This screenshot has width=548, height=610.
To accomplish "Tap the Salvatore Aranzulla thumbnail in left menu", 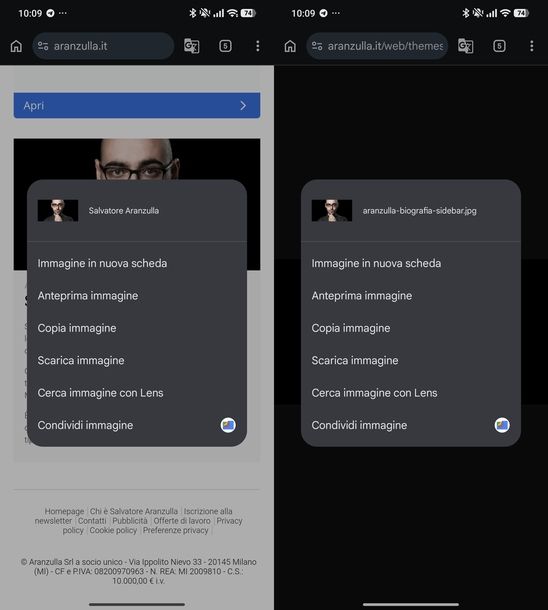I will point(58,210).
